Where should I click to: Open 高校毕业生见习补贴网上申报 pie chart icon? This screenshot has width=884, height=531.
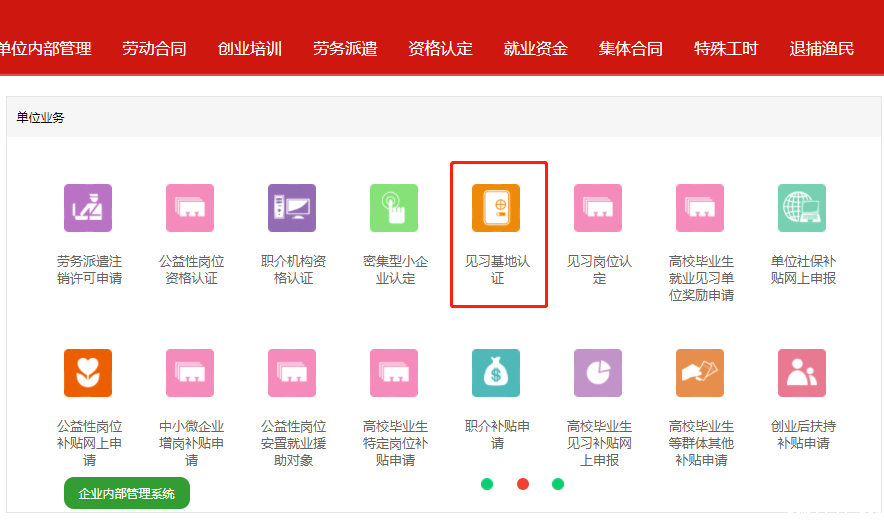(598, 373)
